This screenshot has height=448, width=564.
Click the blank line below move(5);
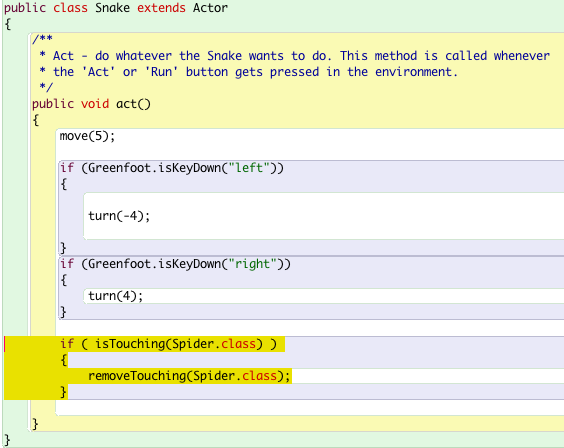pos(310,152)
